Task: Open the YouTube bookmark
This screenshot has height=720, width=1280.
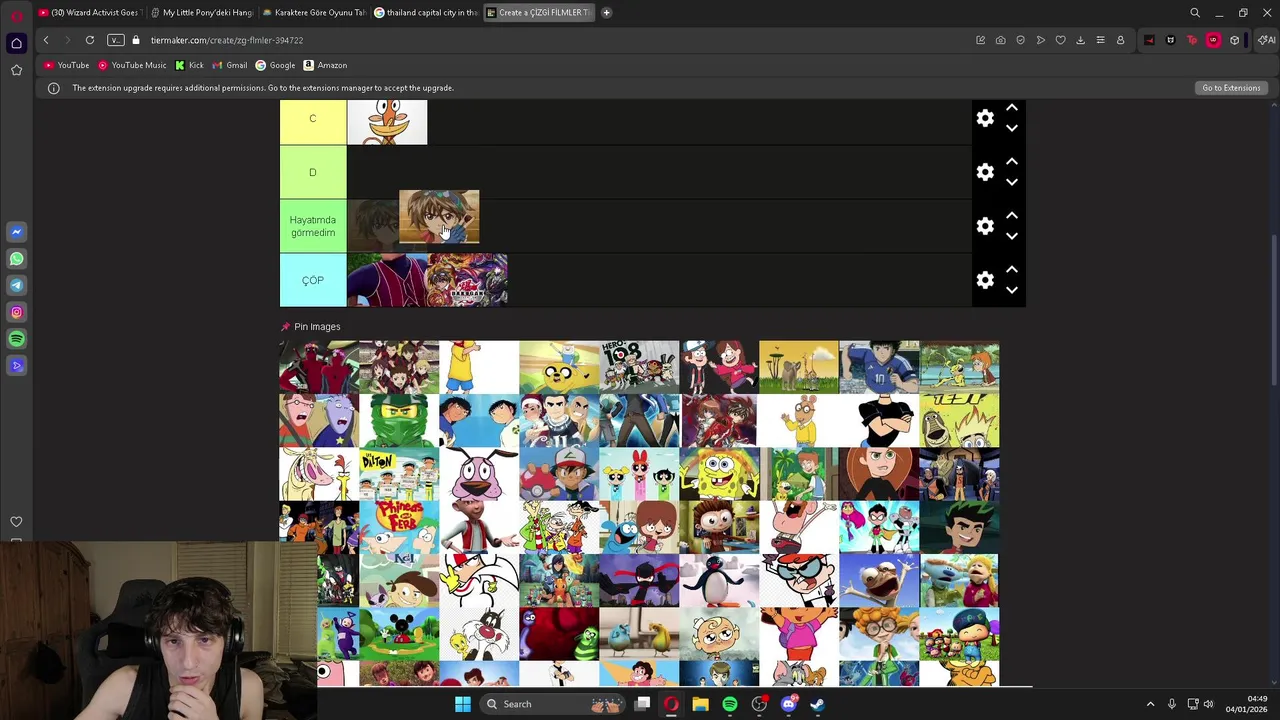Action: click(x=67, y=65)
